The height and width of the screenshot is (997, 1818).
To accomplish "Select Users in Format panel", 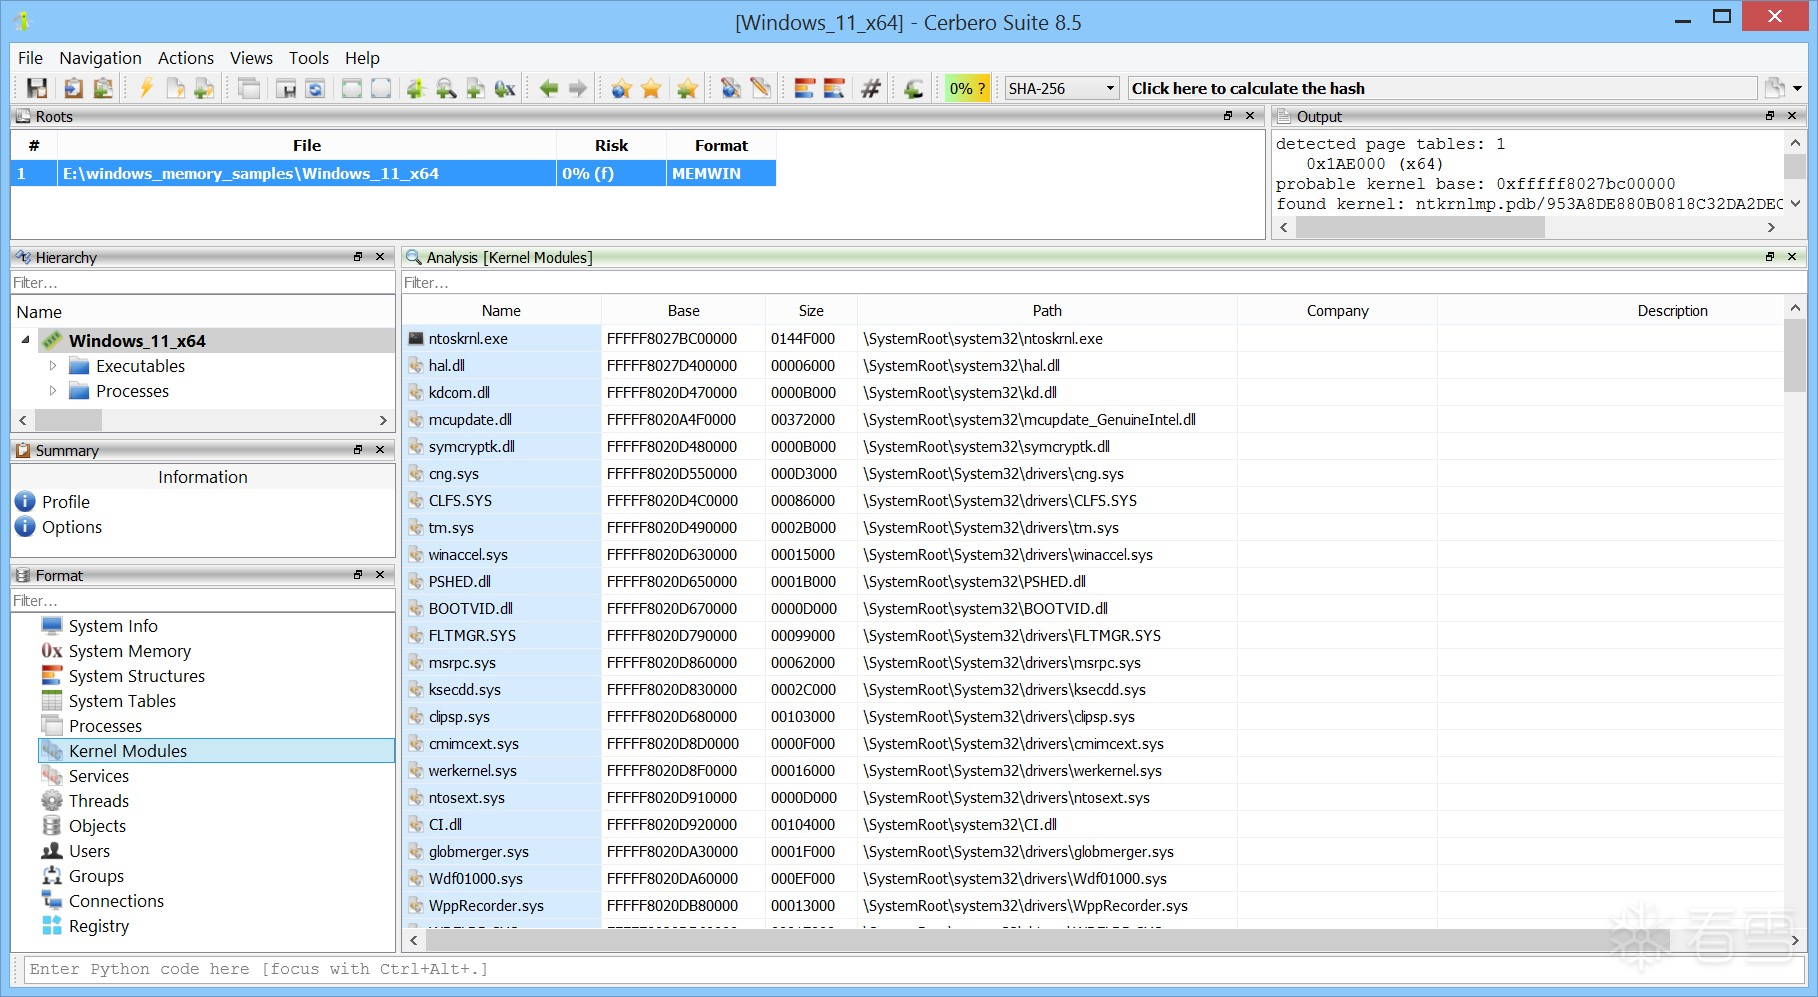I will point(89,851).
